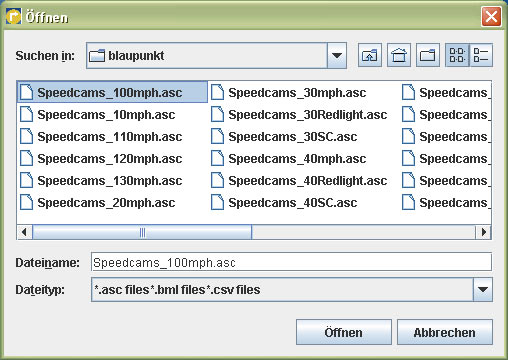Select file Speedcams_40SC.asc
Image resolution: width=508 pixels, height=360 pixels.
click(284, 202)
